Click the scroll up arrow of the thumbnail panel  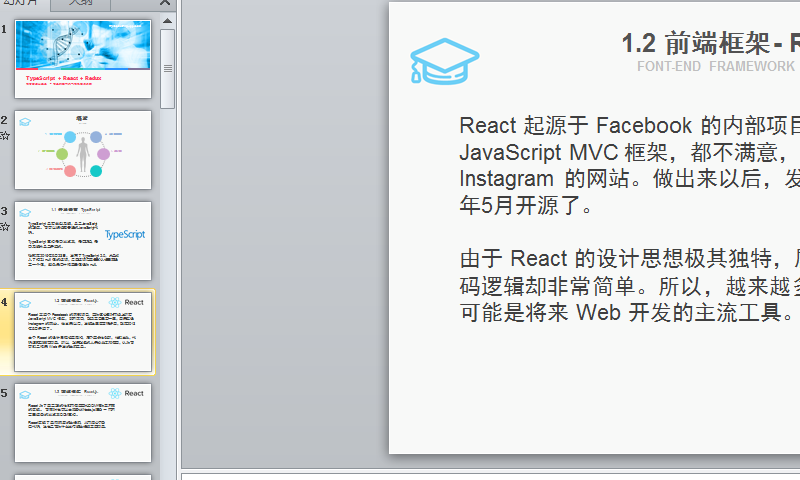coord(167,21)
